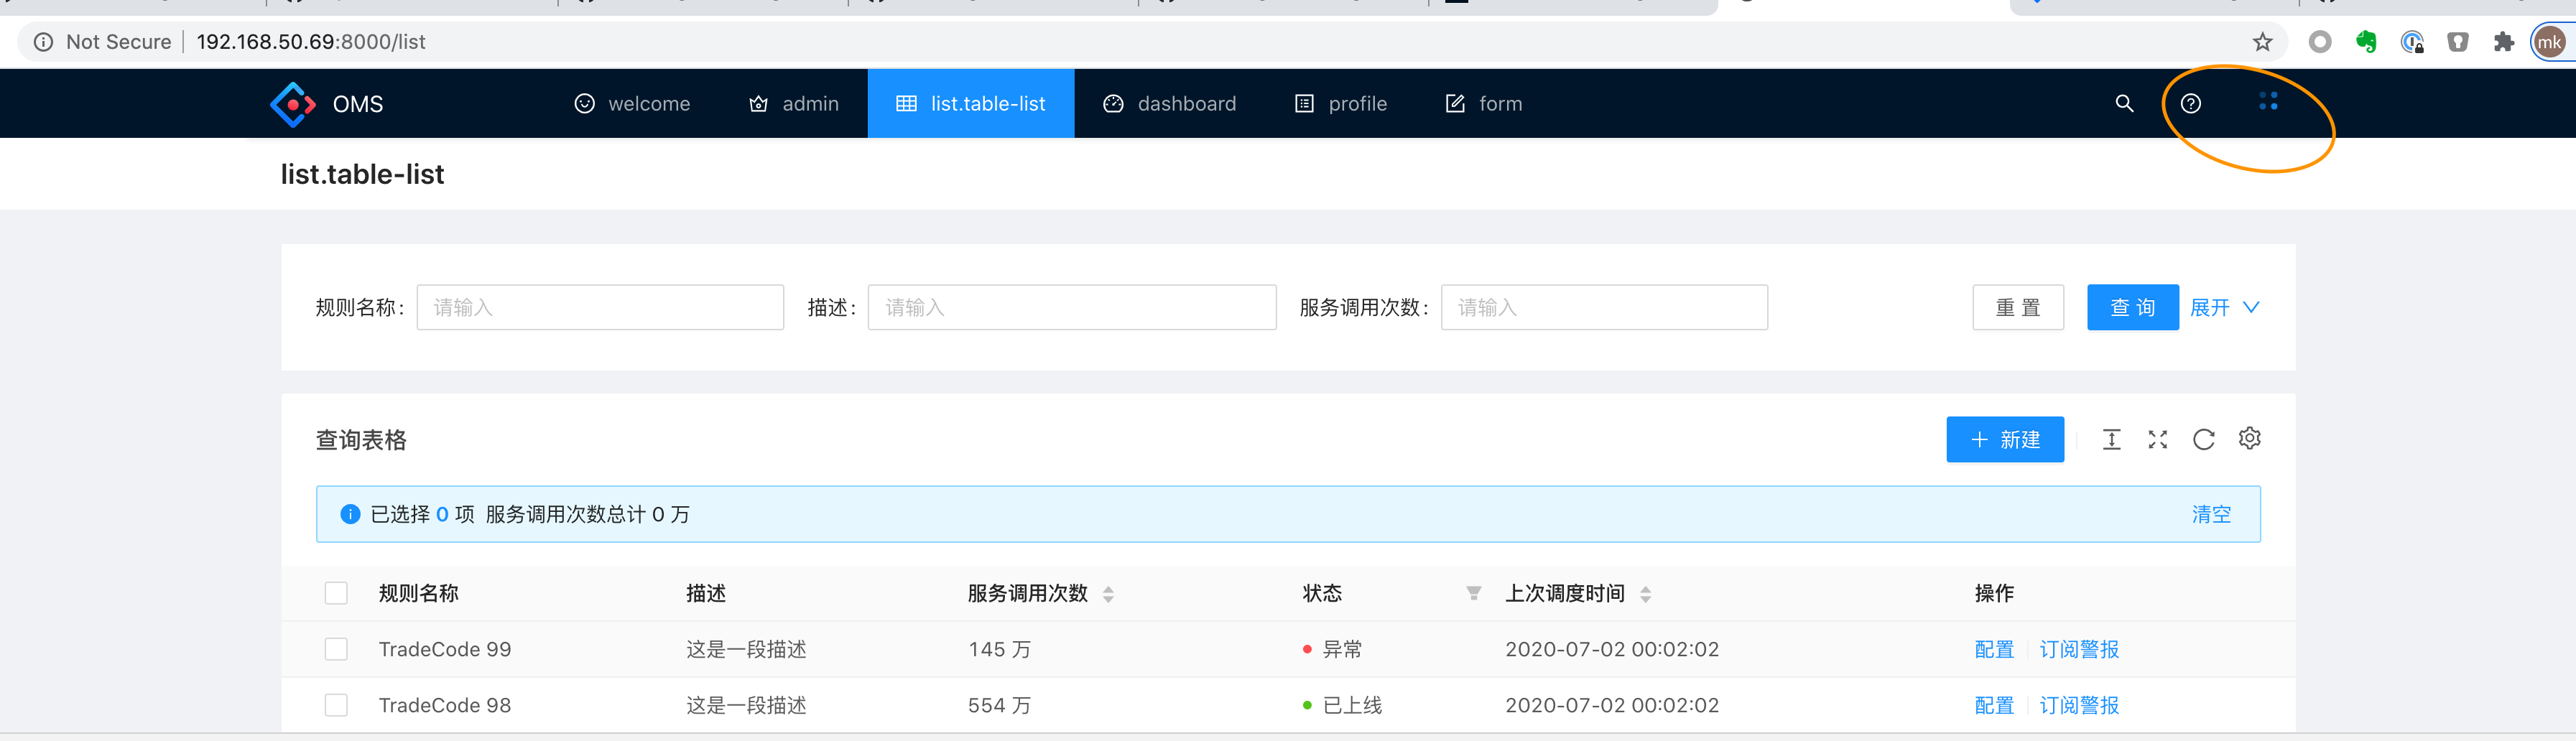Open the dashboard menu item

[1169, 103]
